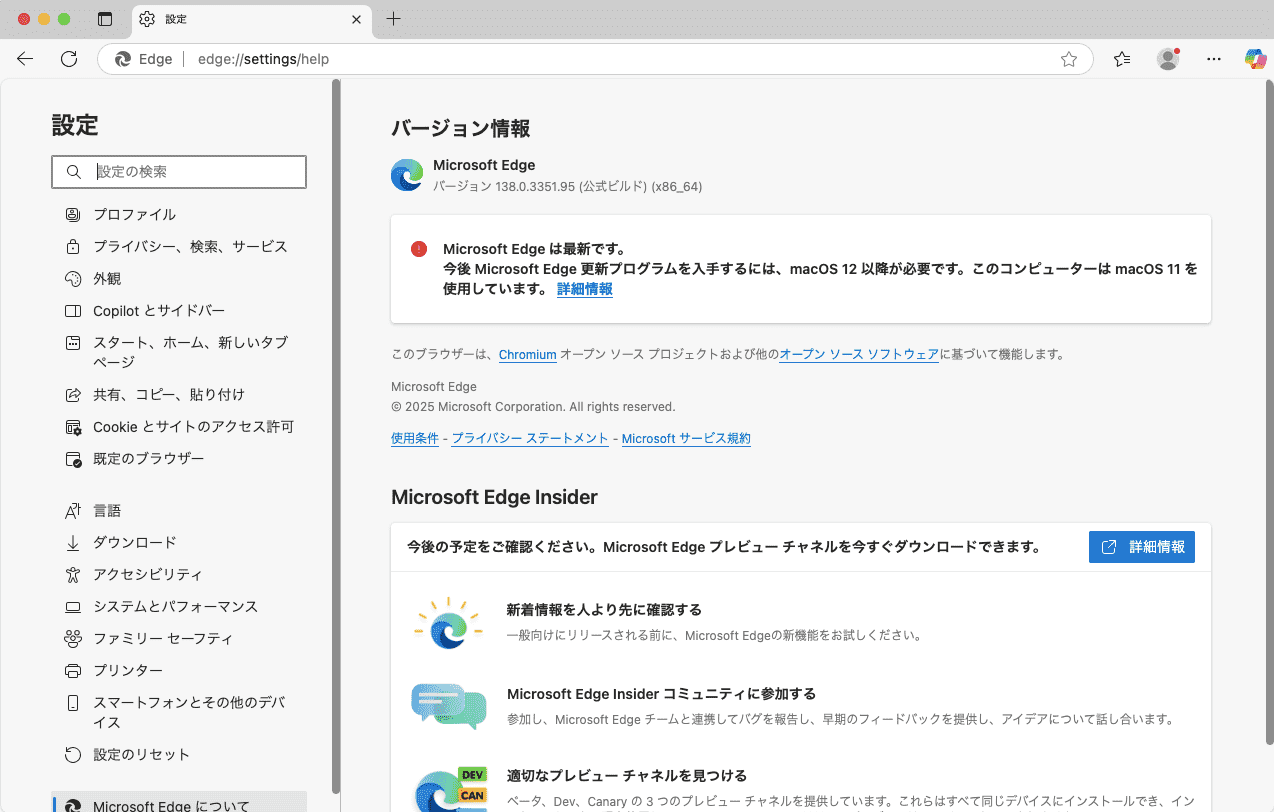Click the Edge icon in the address bar
This screenshot has width=1274, height=812.
(123, 59)
